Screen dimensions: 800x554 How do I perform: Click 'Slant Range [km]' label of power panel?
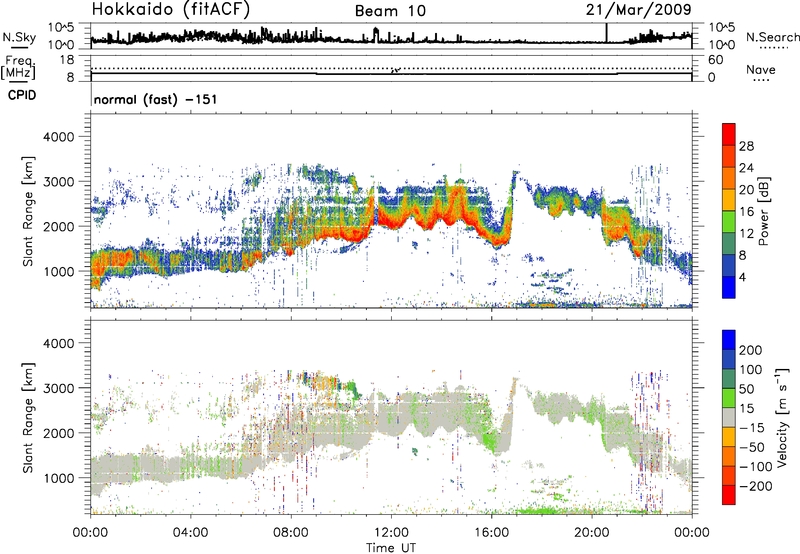click(28, 211)
